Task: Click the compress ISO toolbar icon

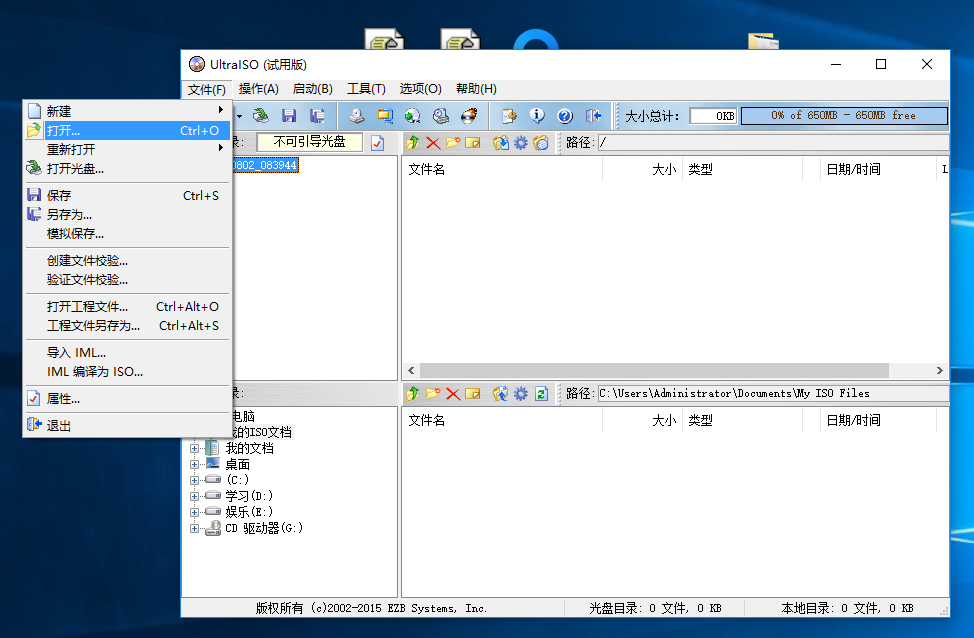Action: tap(385, 116)
